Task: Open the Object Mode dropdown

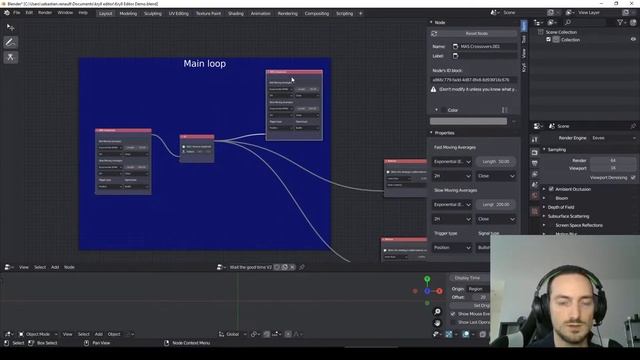Action: click(38, 334)
